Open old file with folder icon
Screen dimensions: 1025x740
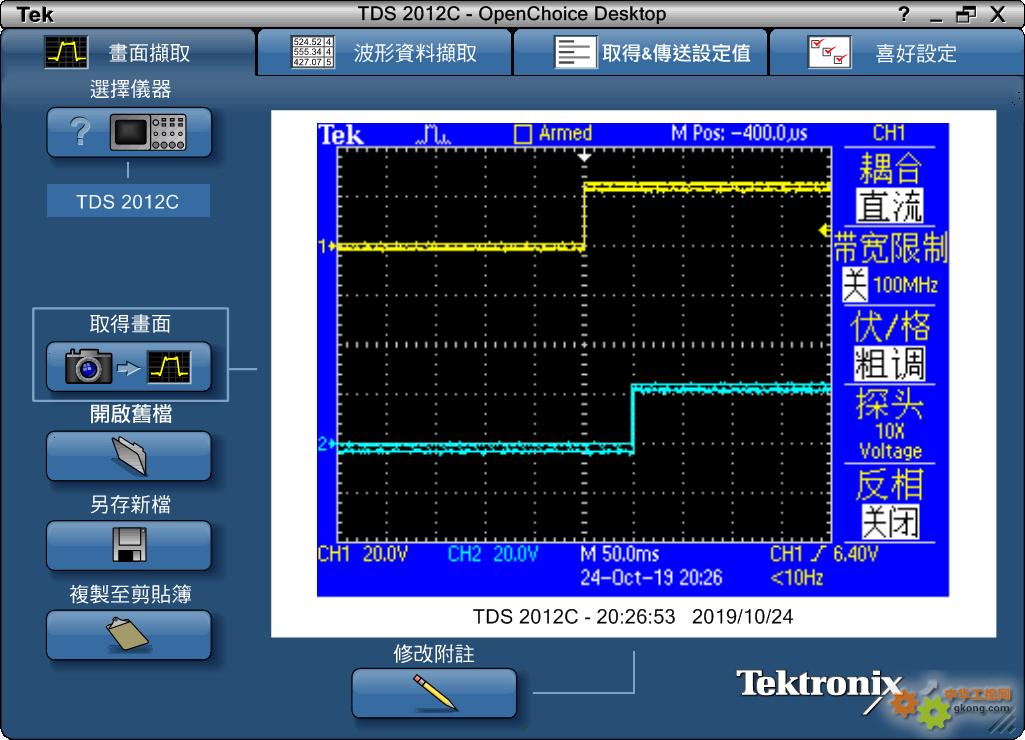(129, 456)
